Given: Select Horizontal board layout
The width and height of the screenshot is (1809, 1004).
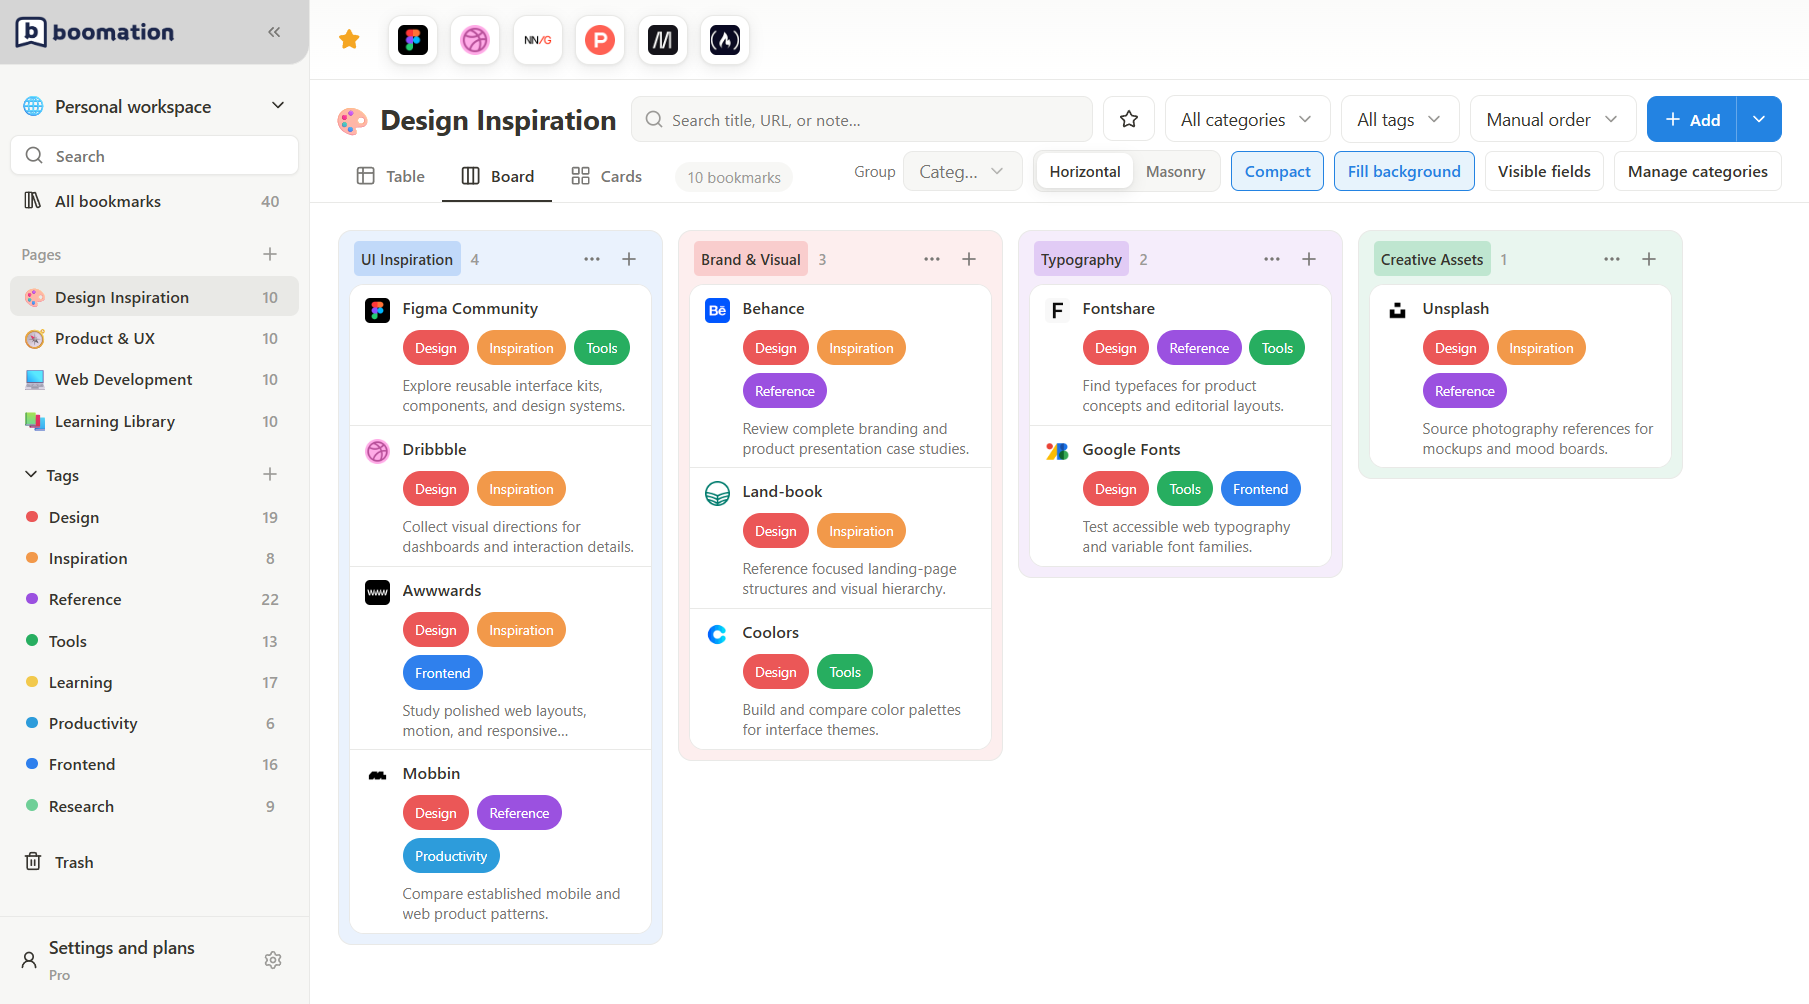Looking at the screenshot, I should (1085, 171).
